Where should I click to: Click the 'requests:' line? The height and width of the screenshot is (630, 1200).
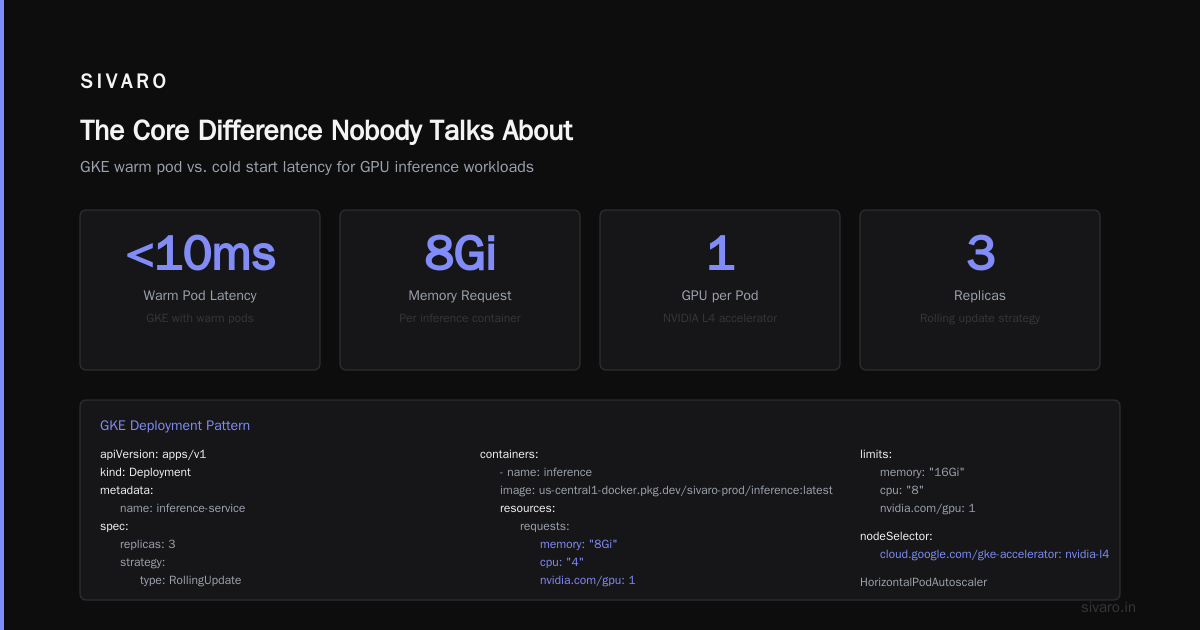point(545,526)
